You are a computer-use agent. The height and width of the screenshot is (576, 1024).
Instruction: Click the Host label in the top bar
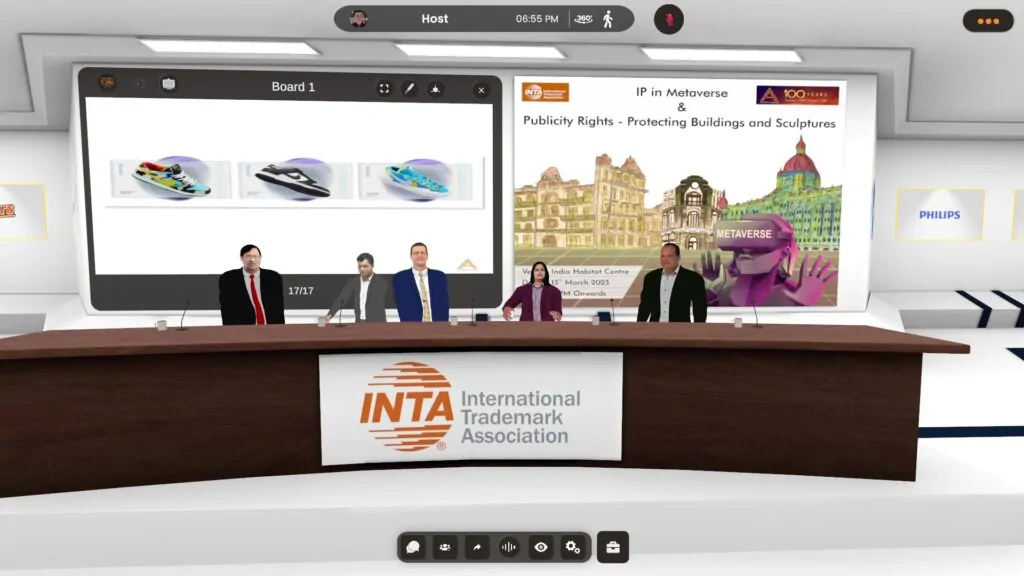[434, 19]
